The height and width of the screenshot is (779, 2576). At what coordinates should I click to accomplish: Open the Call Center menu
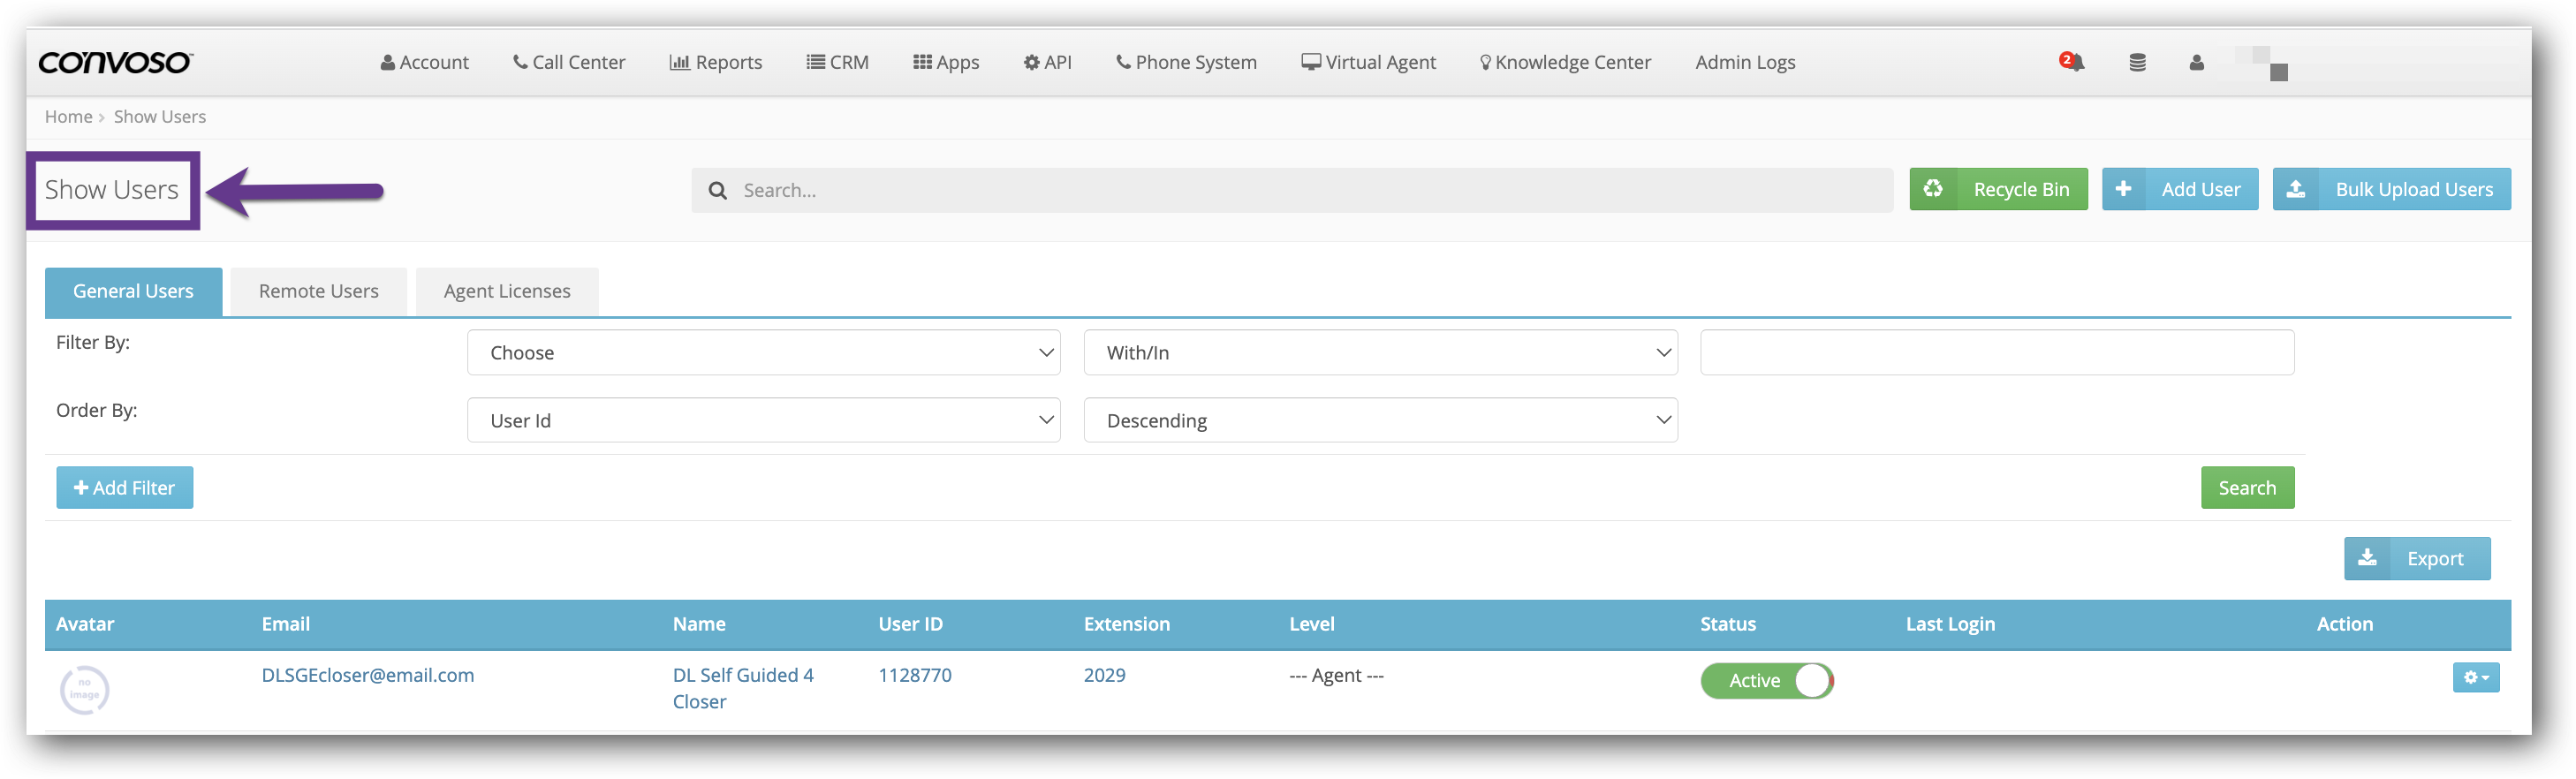(569, 62)
